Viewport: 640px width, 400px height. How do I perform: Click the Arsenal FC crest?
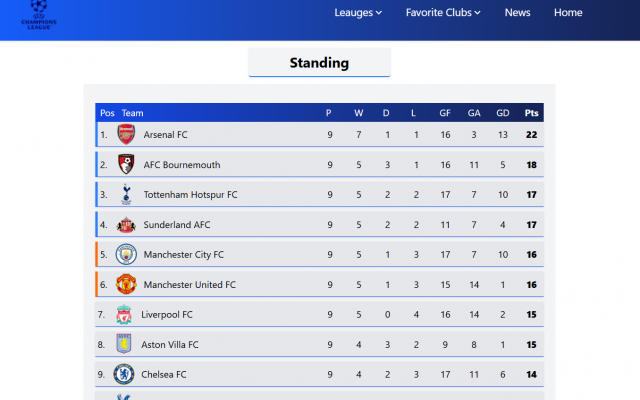(x=126, y=135)
